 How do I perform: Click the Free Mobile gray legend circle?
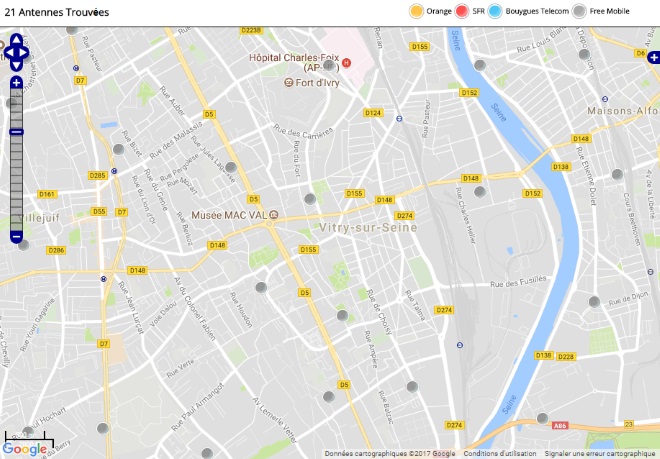579,11
